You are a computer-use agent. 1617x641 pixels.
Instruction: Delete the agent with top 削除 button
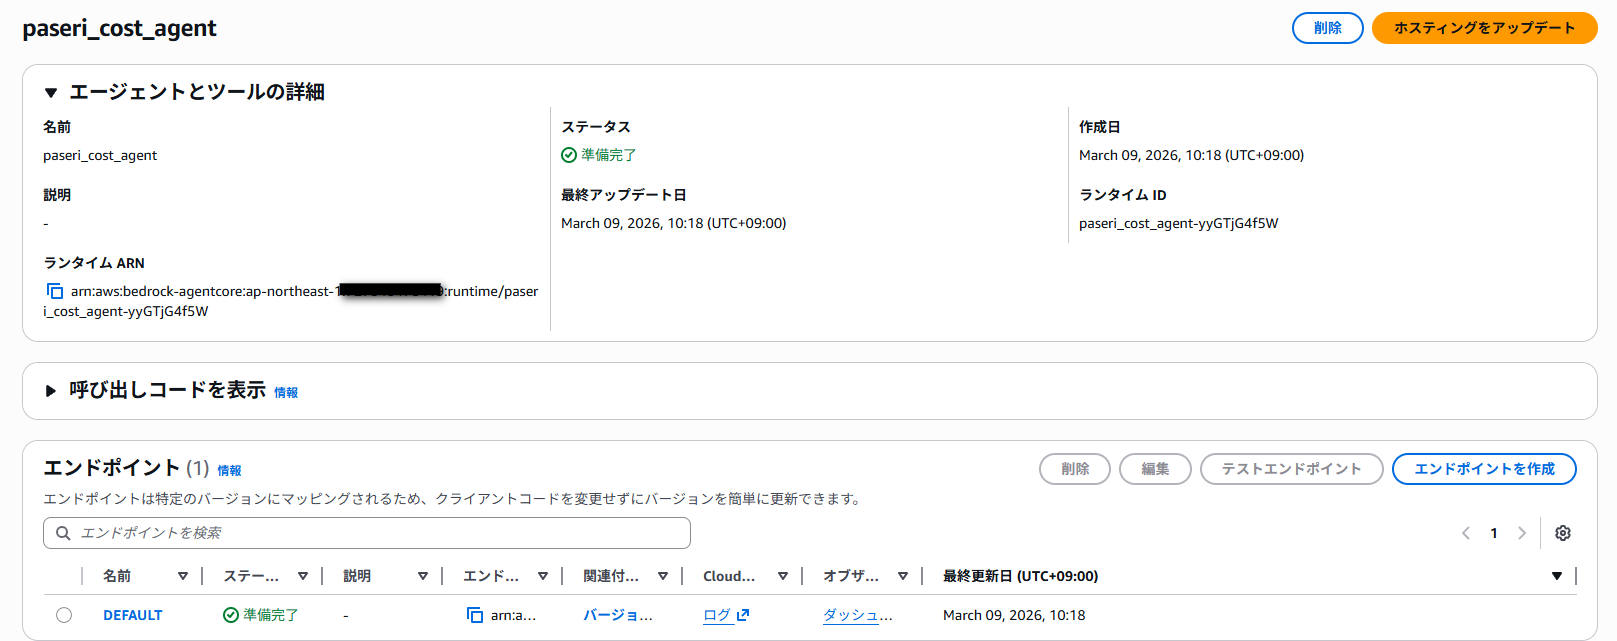(x=1327, y=28)
